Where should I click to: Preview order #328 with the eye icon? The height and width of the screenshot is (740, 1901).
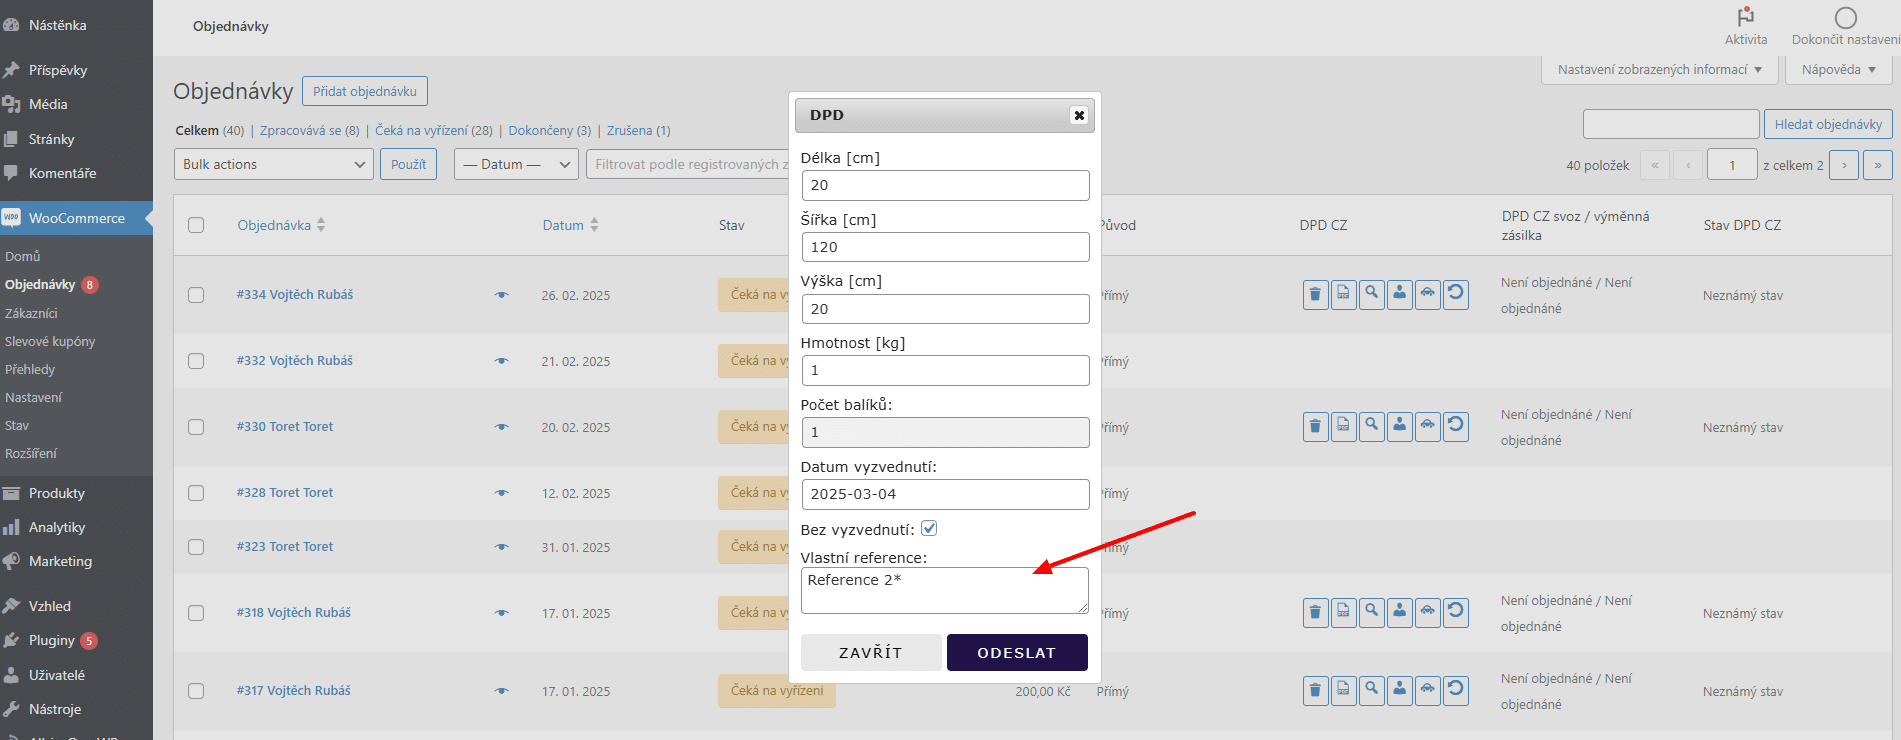[x=502, y=493]
